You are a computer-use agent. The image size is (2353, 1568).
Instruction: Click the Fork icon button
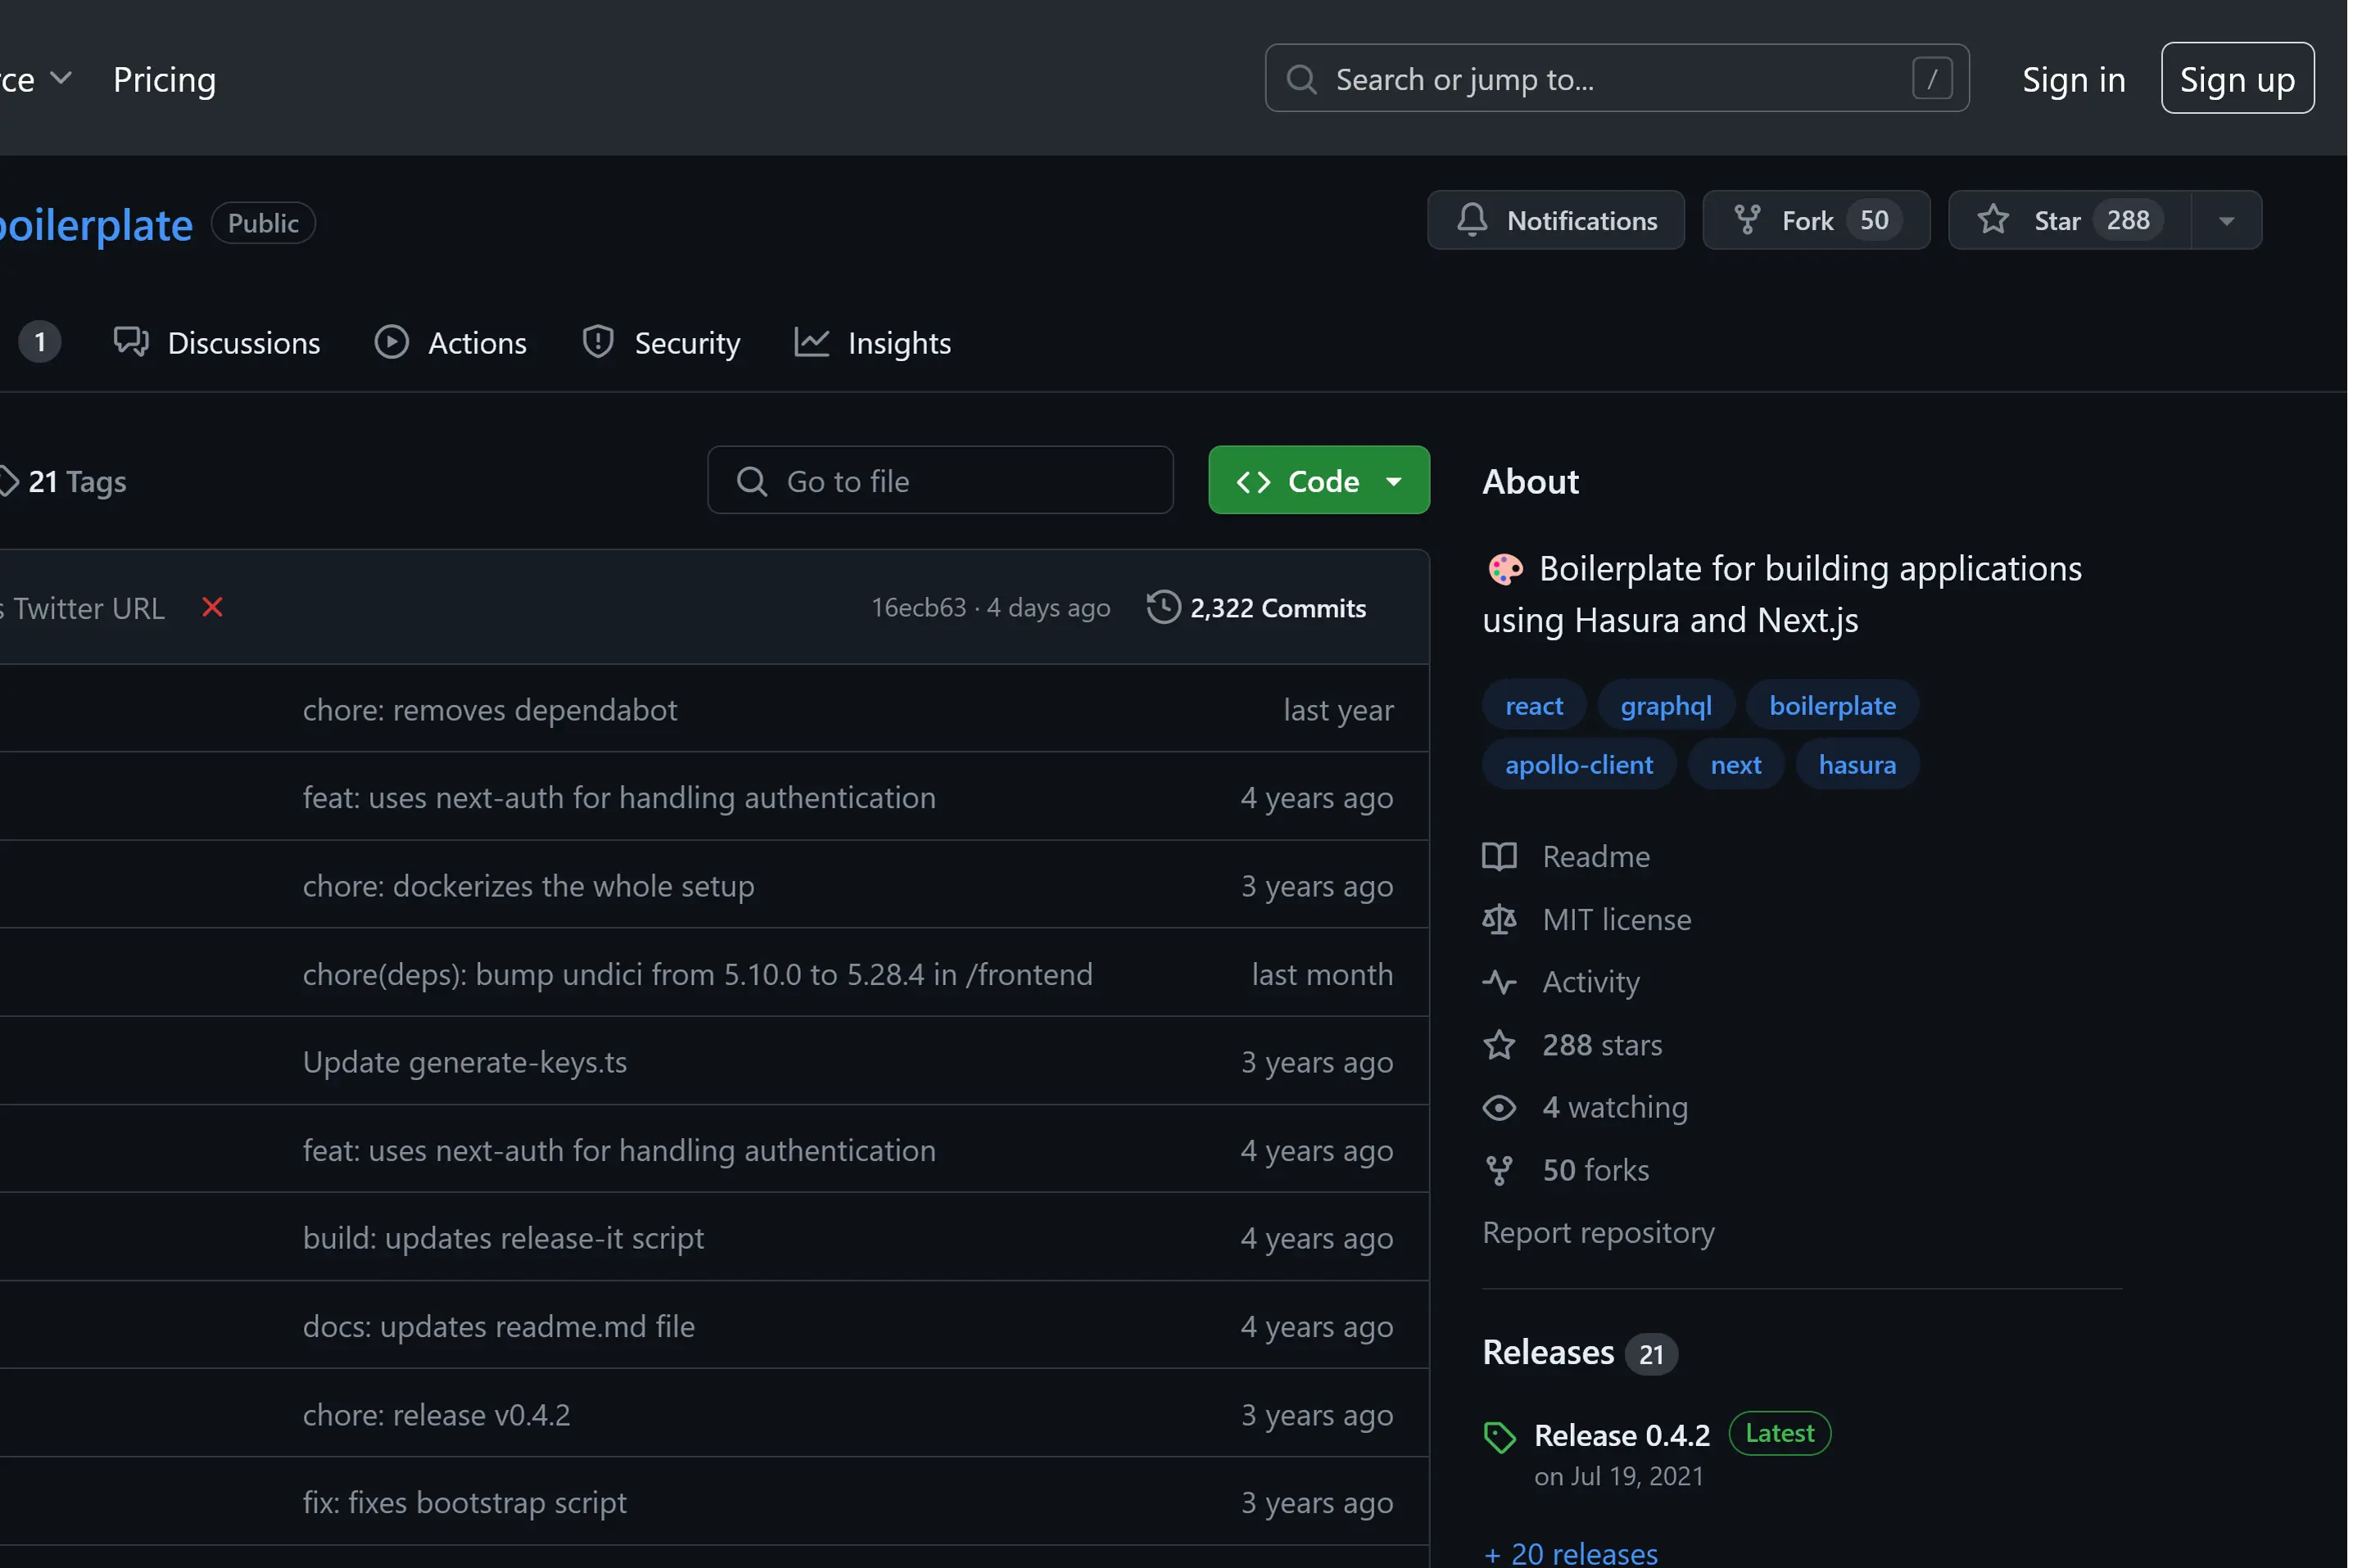pyautogui.click(x=1746, y=220)
